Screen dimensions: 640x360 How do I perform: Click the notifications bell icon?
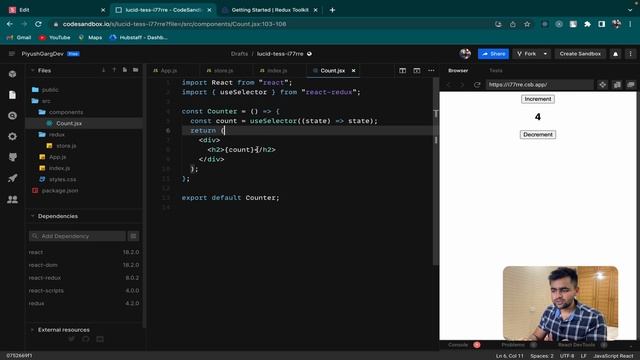616,54
